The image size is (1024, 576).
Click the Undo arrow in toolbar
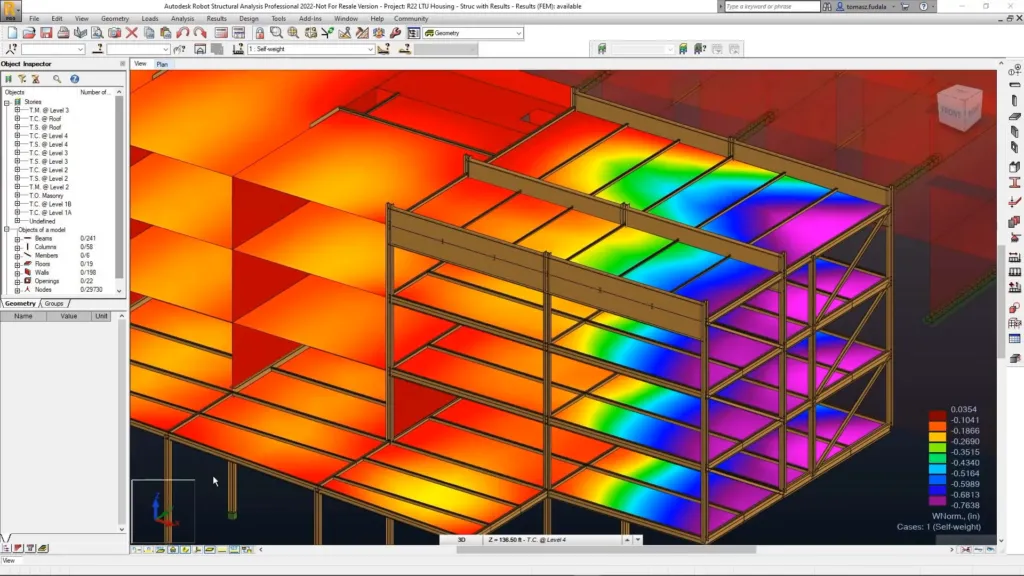pos(183,33)
